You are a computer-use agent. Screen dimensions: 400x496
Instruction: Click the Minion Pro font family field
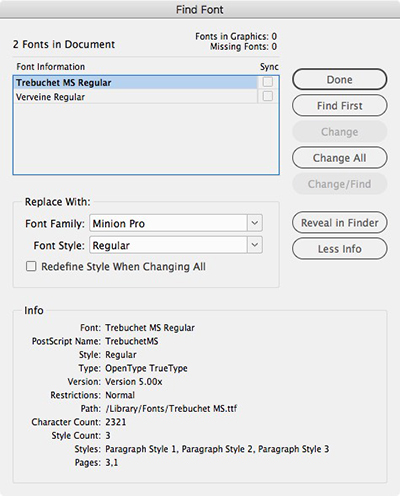pyautogui.click(x=168, y=223)
